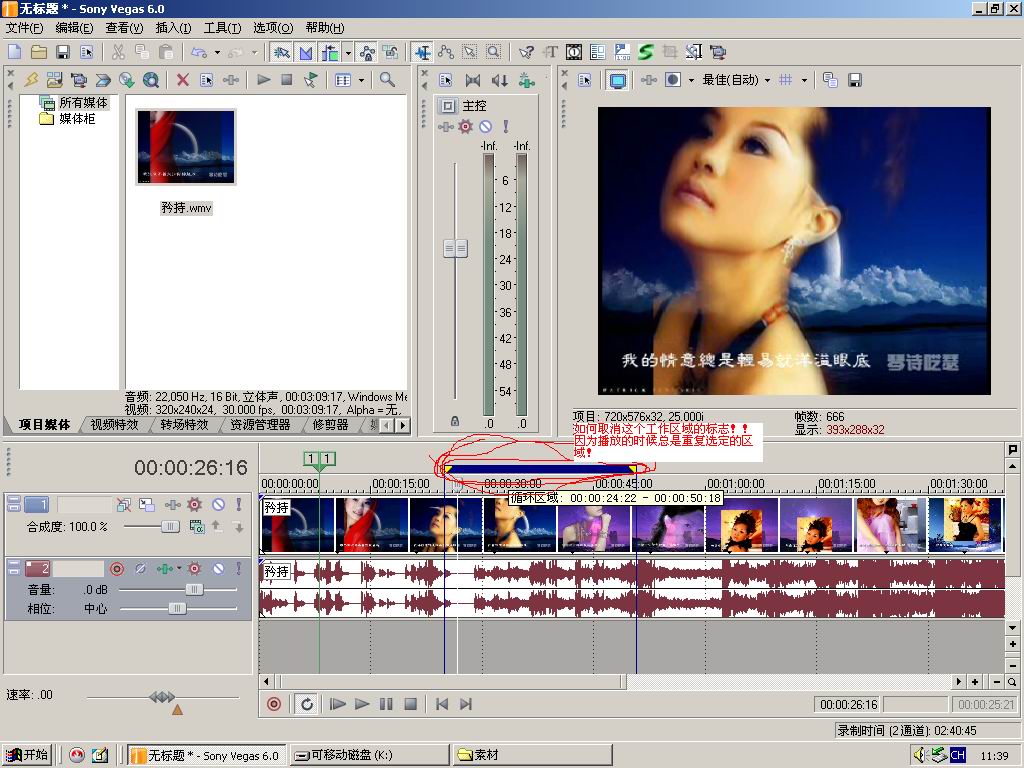
Task: Select 所有媒体 in media tree
Action: (x=83, y=103)
